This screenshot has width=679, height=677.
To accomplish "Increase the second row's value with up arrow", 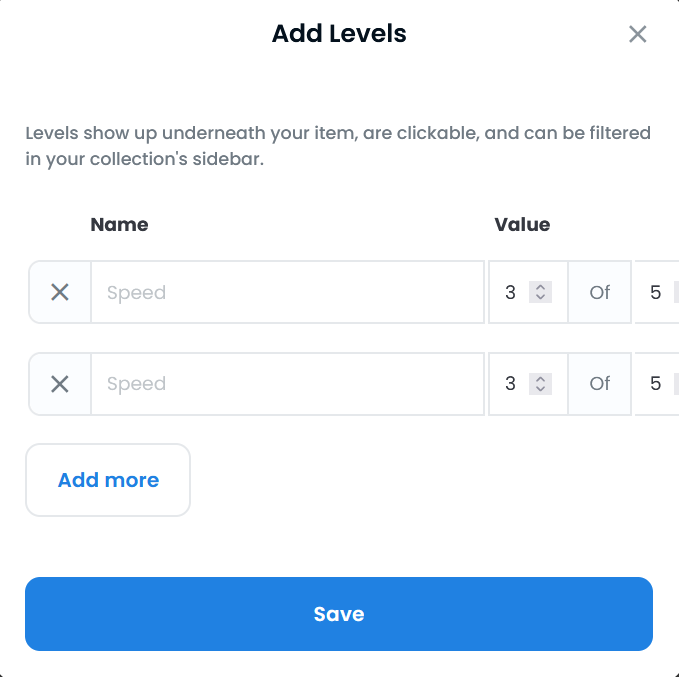I will click(540, 378).
